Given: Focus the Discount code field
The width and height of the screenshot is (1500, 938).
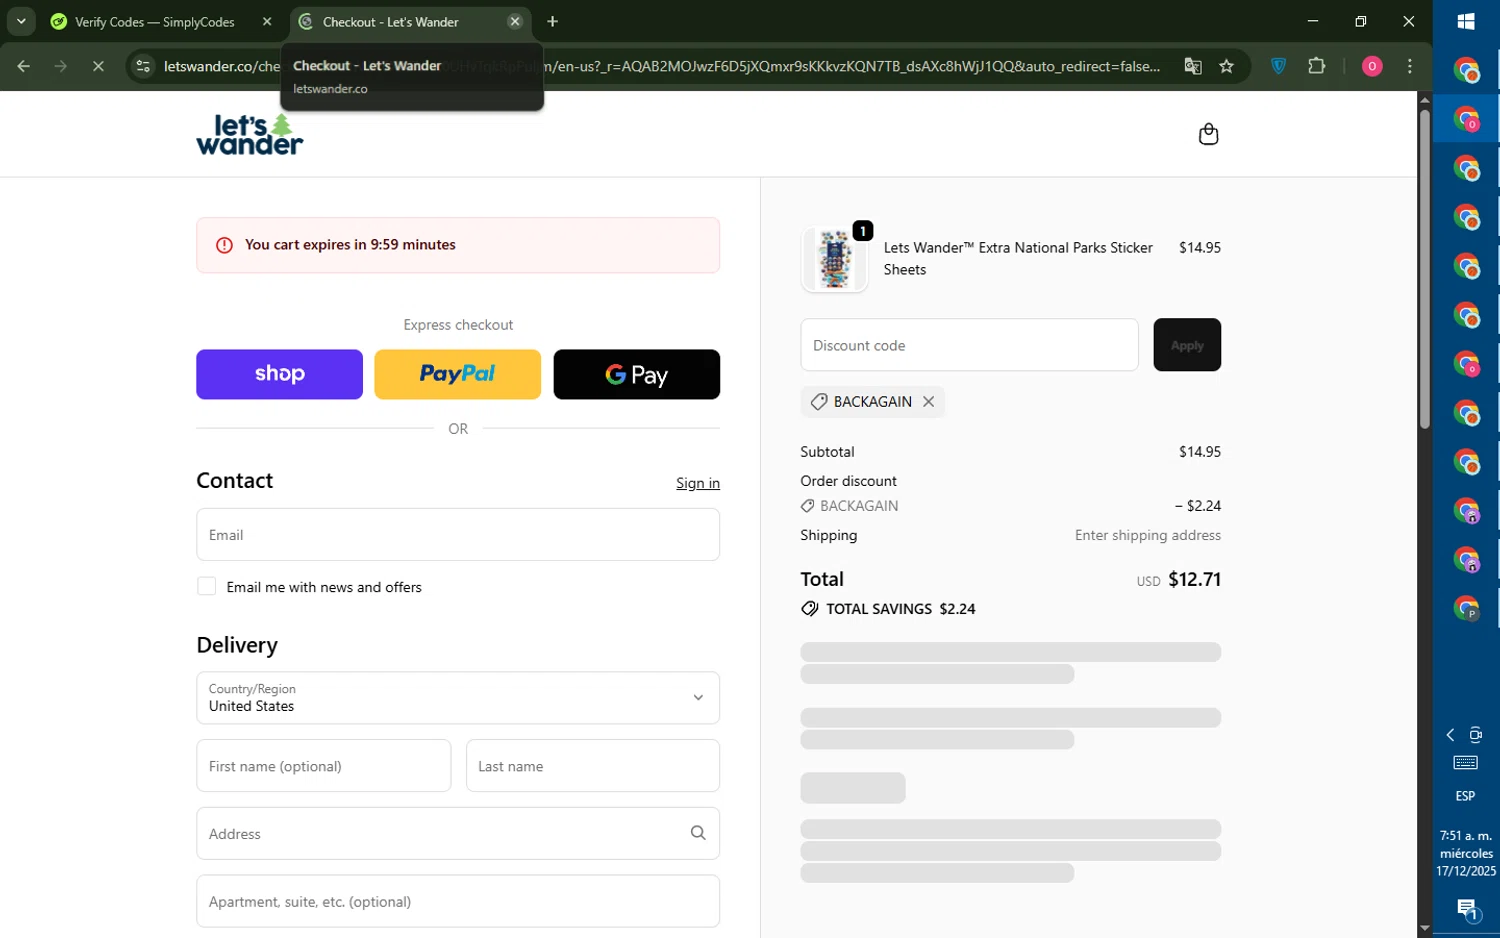Looking at the screenshot, I should click(x=969, y=345).
